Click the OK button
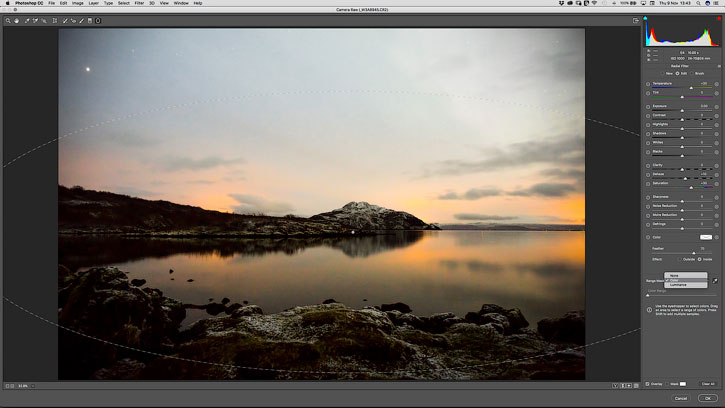The image size is (725, 408). click(707, 398)
